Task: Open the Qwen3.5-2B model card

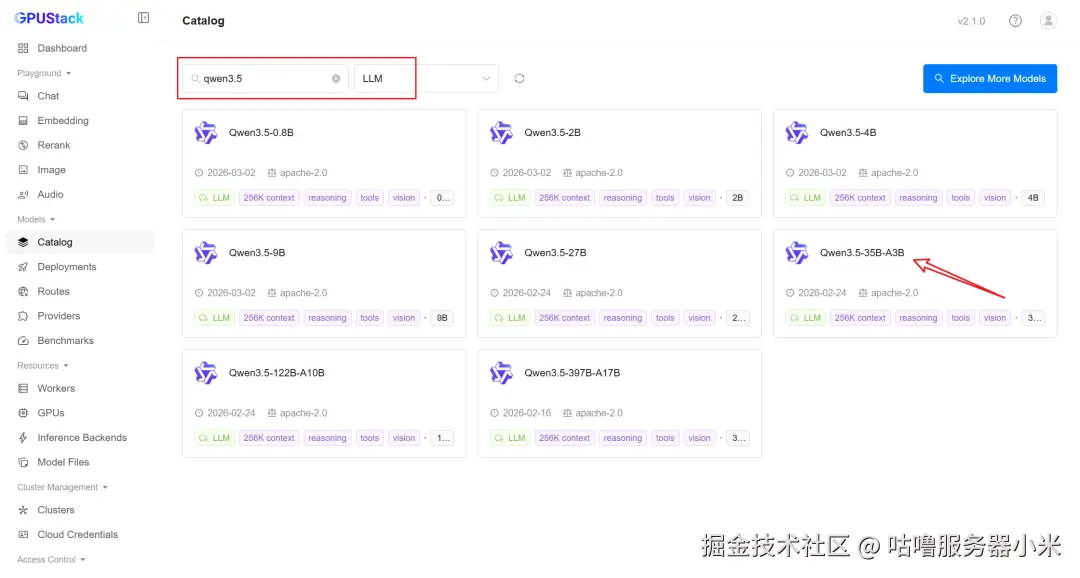Action: [x=619, y=163]
